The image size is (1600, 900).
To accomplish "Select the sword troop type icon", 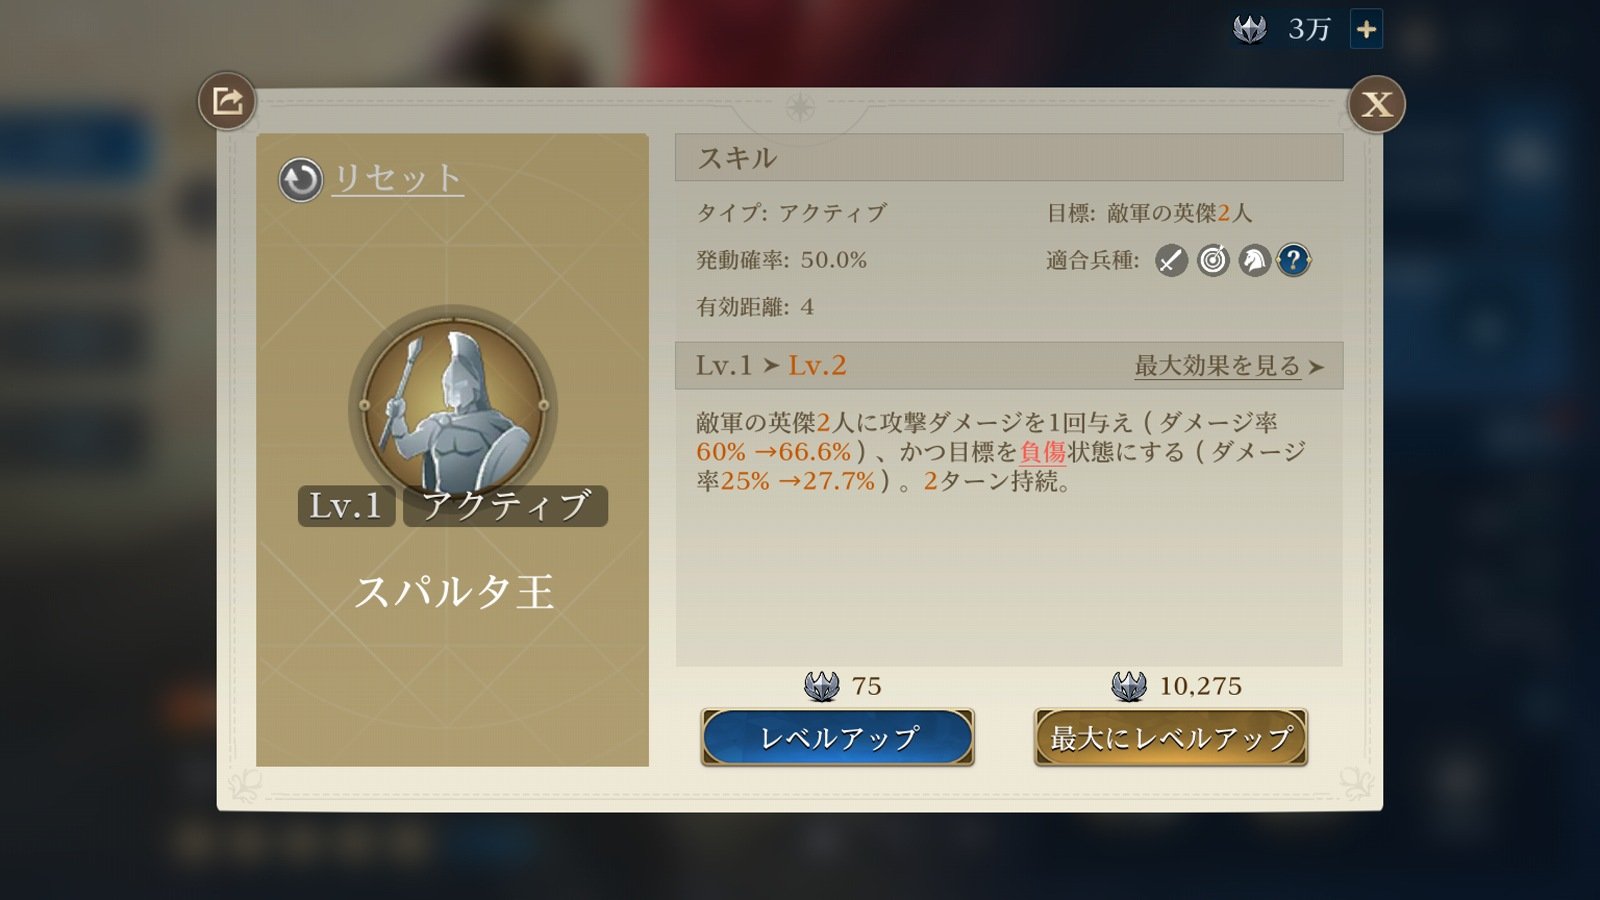I will tap(1171, 261).
